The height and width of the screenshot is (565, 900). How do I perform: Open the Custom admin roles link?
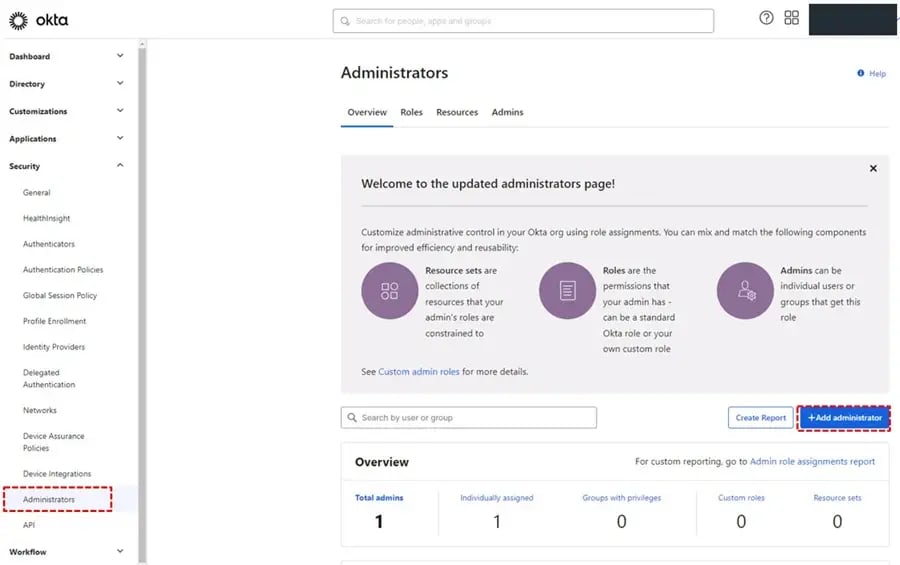(x=419, y=371)
